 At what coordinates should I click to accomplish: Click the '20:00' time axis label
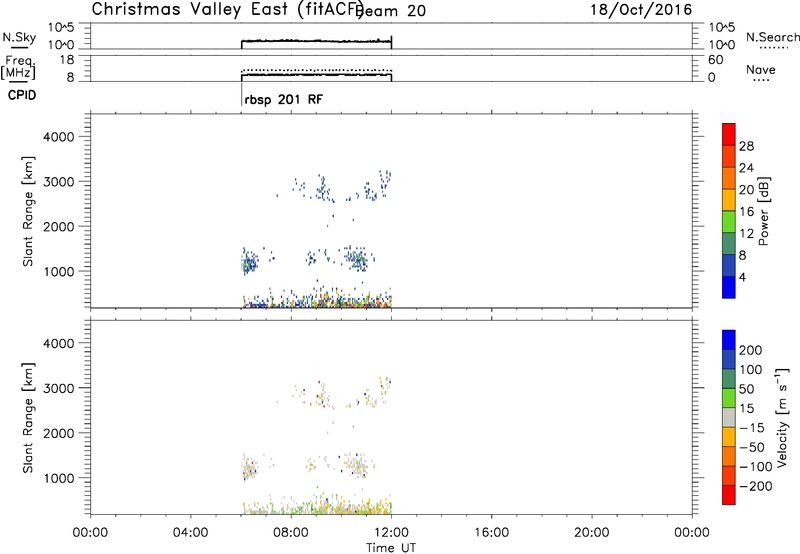[x=591, y=533]
